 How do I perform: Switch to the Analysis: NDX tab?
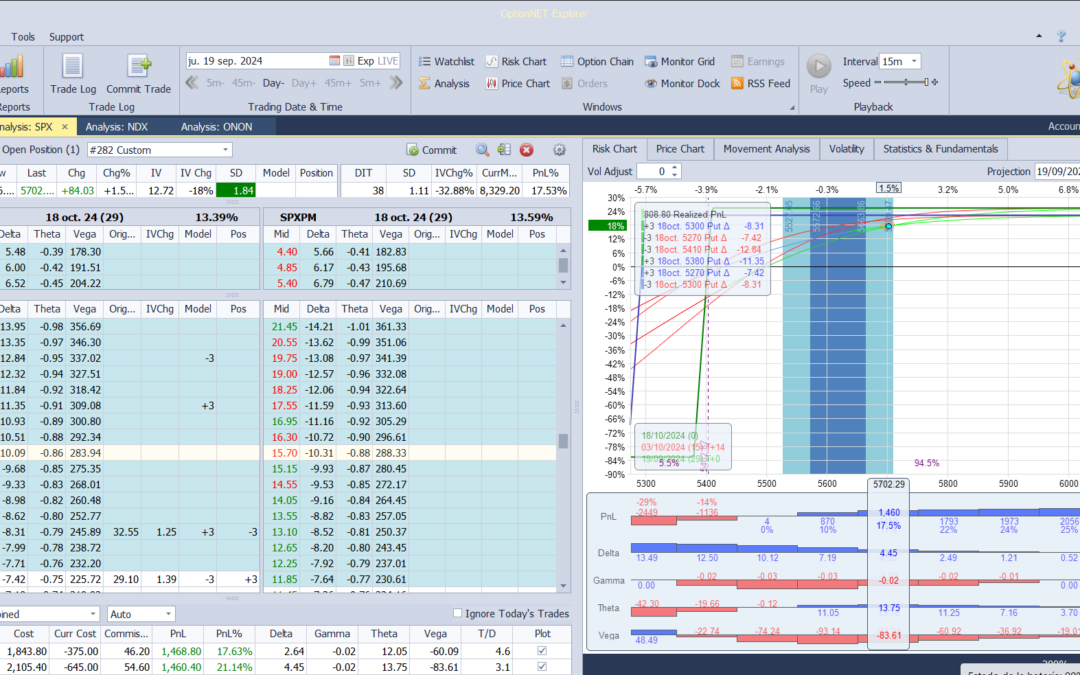pos(118,127)
